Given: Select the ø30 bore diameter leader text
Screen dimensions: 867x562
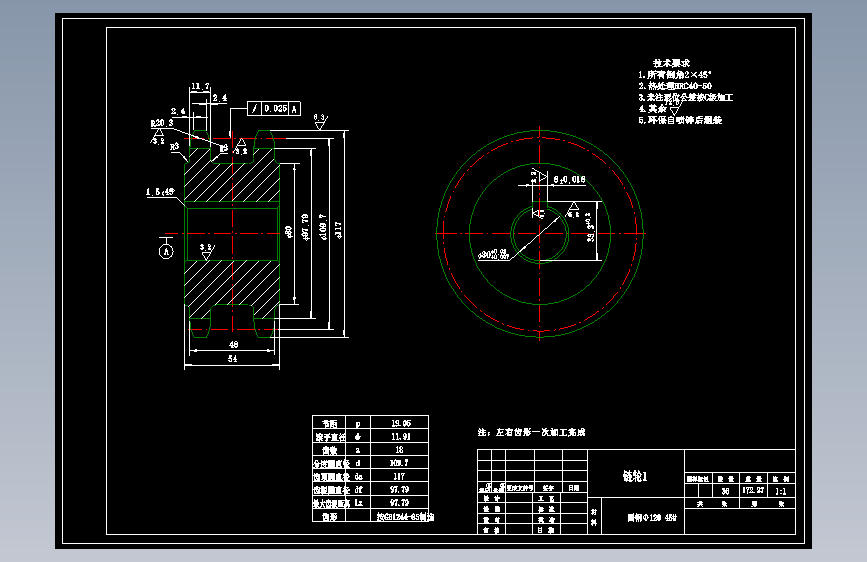Looking at the screenshot, I should [x=493, y=254].
